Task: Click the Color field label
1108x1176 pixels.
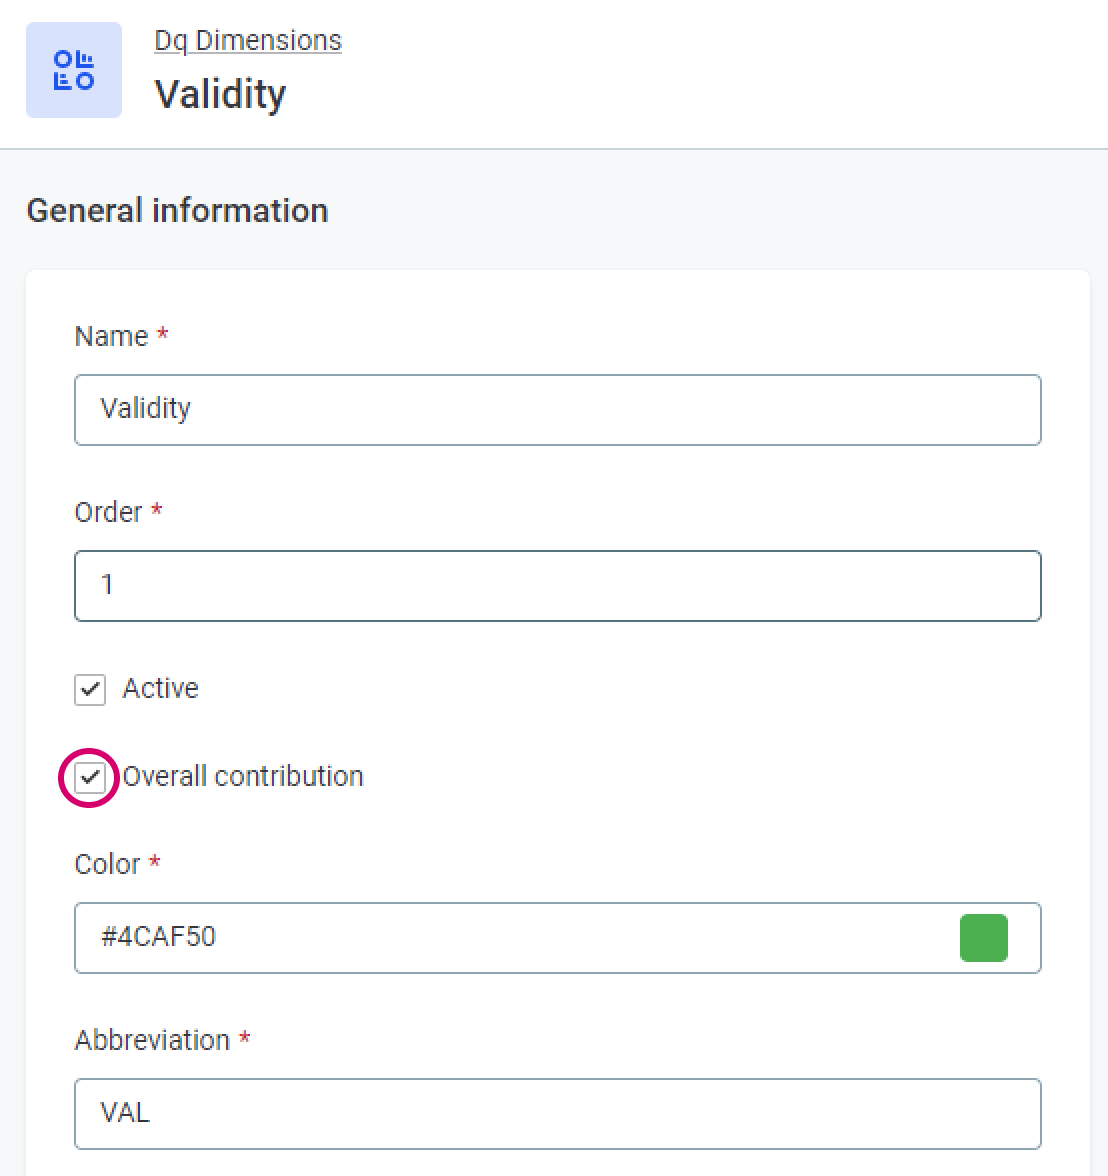Action: tap(107, 864)
